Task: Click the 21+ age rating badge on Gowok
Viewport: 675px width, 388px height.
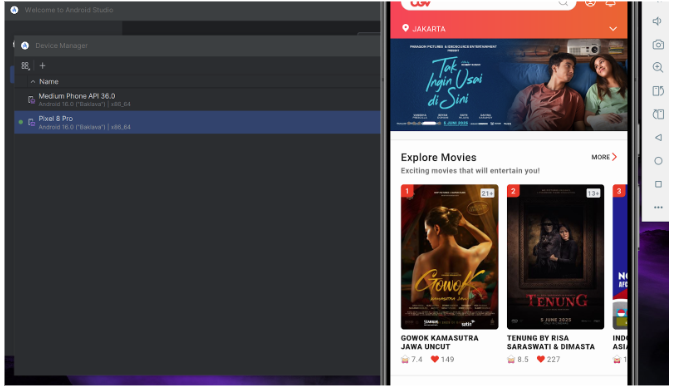Action: click(487, 193)
